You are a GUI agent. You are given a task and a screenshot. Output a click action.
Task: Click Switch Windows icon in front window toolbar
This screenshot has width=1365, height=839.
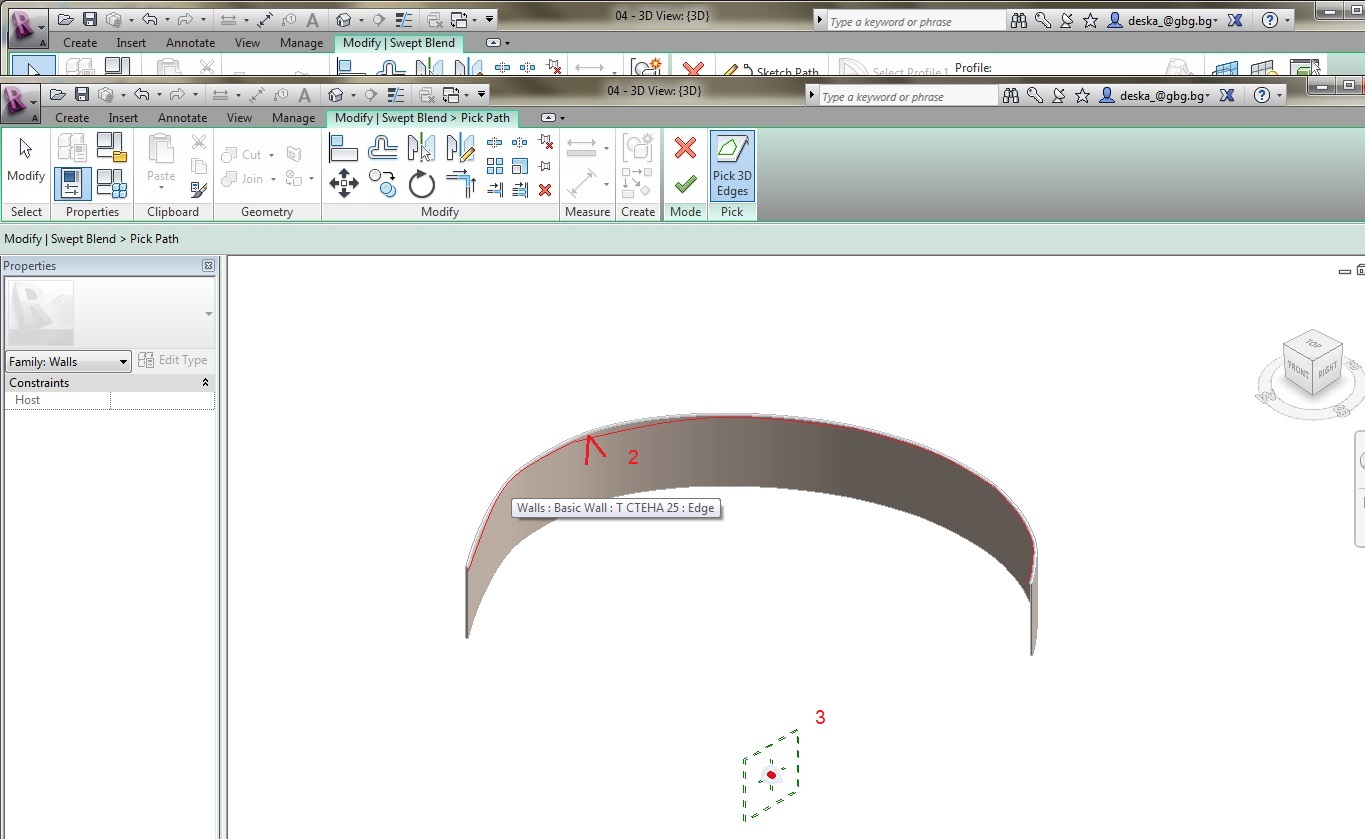(x=452, y=95)
